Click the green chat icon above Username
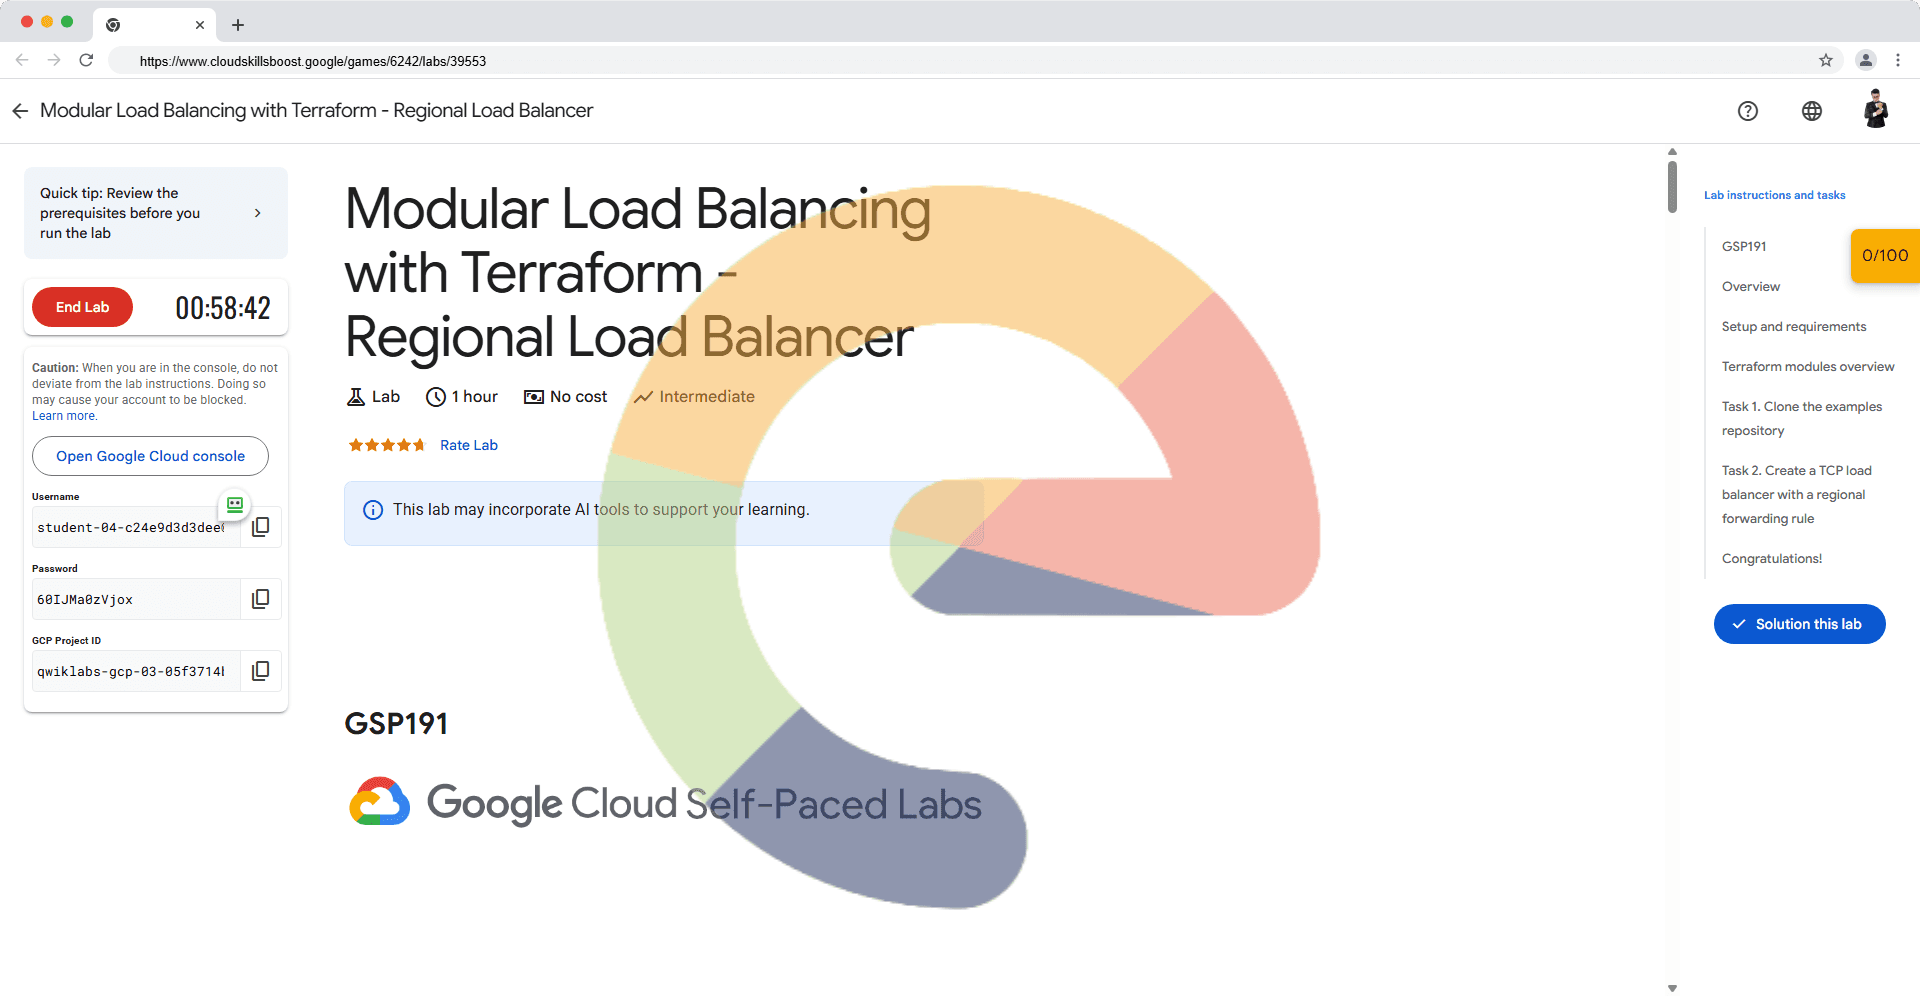The image size is (1920, 996). (235, 505)
